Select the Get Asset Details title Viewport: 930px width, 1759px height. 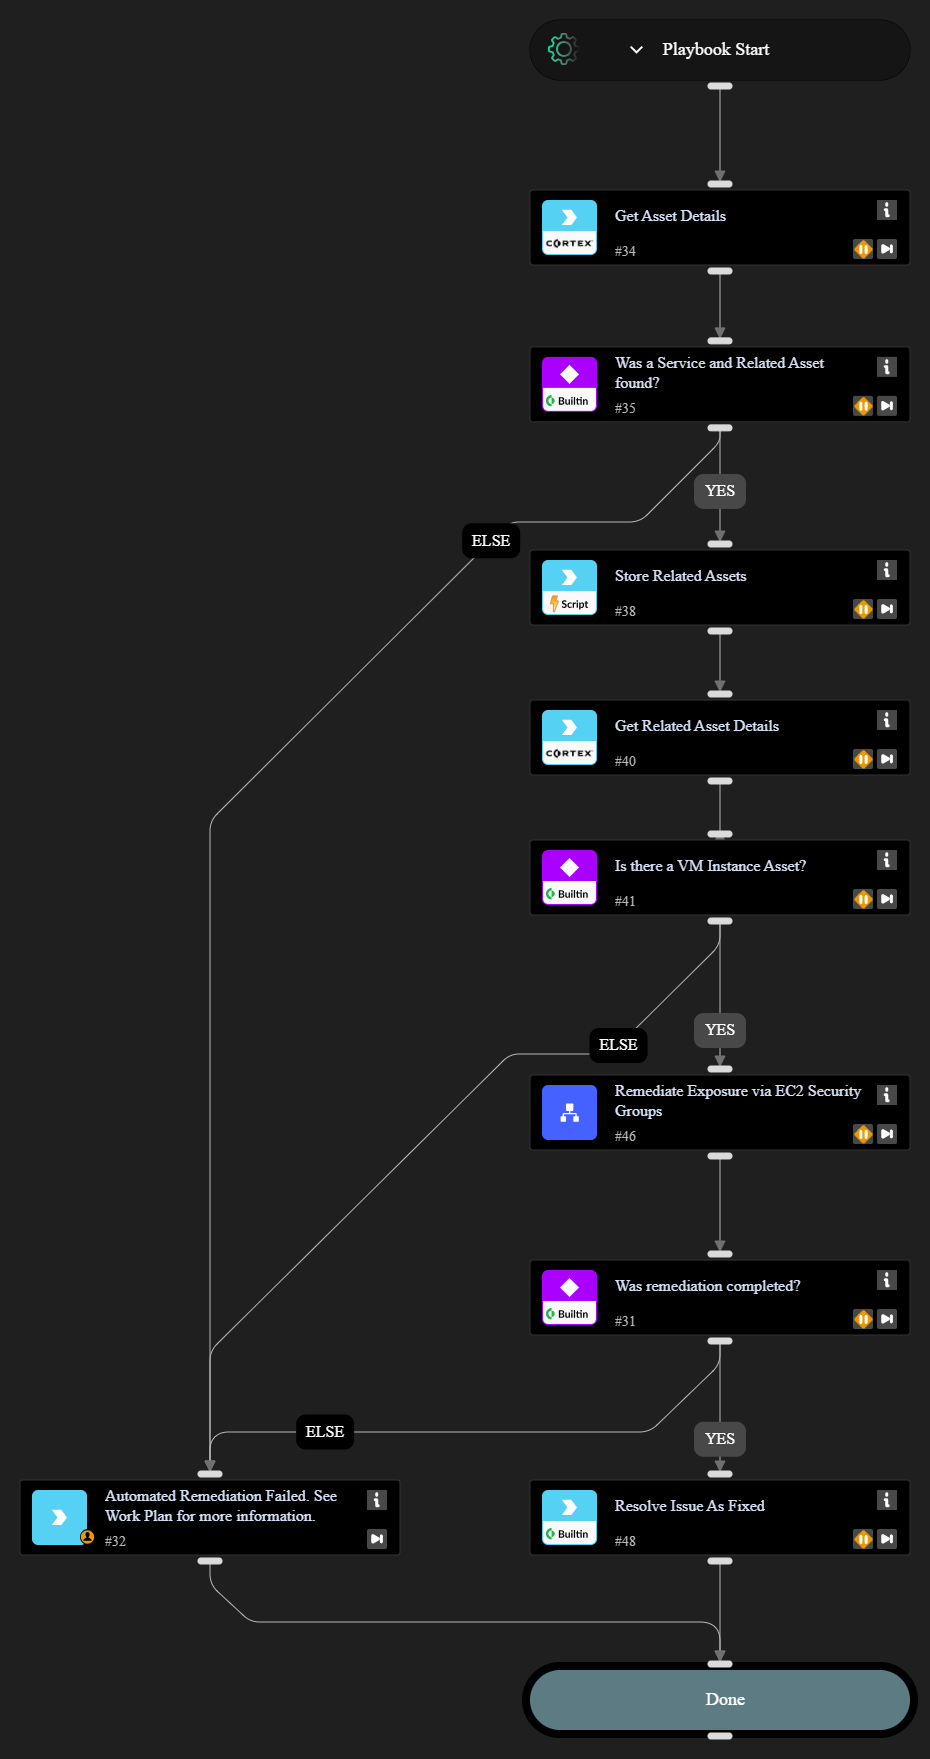coord(670,216)
